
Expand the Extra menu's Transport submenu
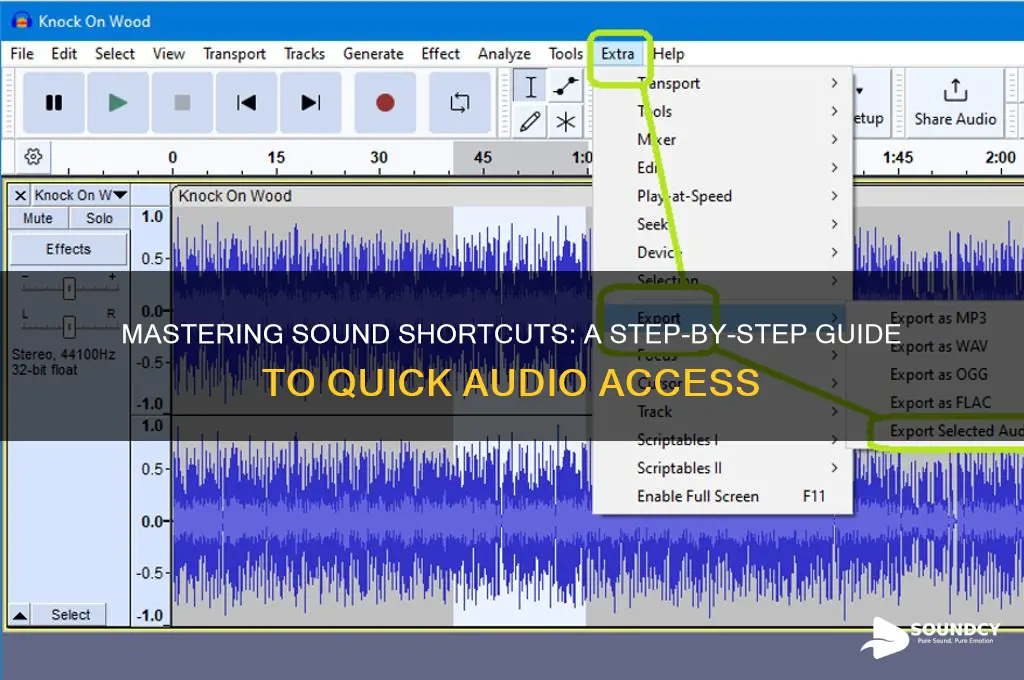click(x=722, y=83)
